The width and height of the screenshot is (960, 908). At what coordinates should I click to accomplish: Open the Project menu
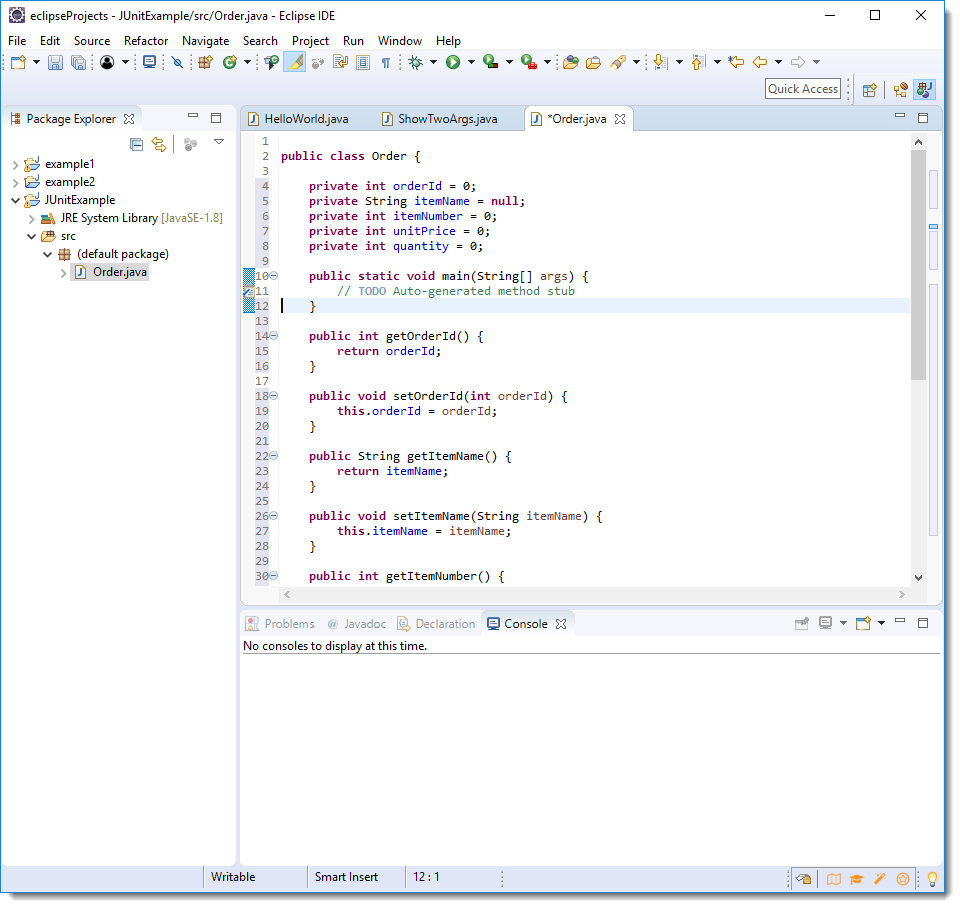(x=310, y=40)
